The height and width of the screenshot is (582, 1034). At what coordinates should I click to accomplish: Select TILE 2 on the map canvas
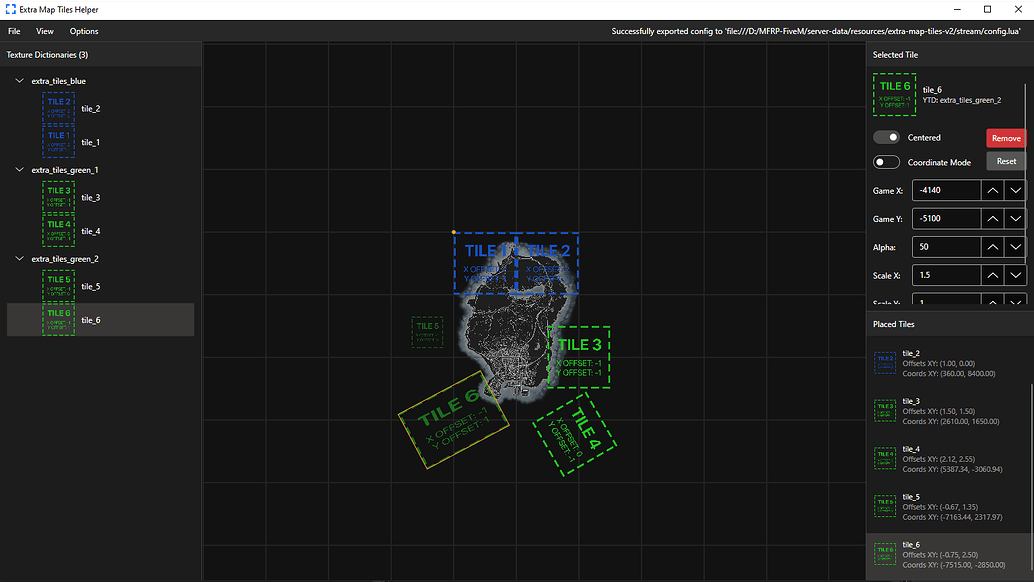pos(548,263)
